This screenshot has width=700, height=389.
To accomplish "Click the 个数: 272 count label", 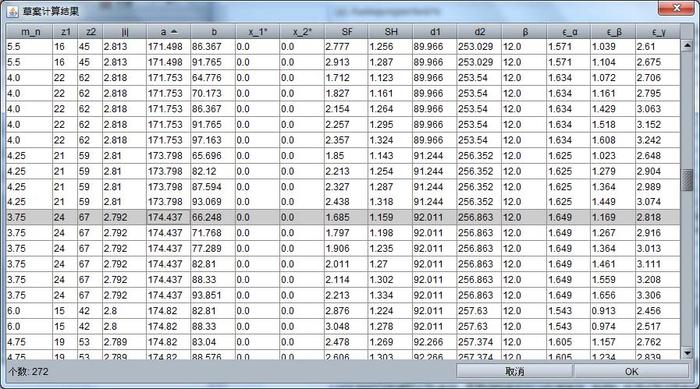I will 28,372.
